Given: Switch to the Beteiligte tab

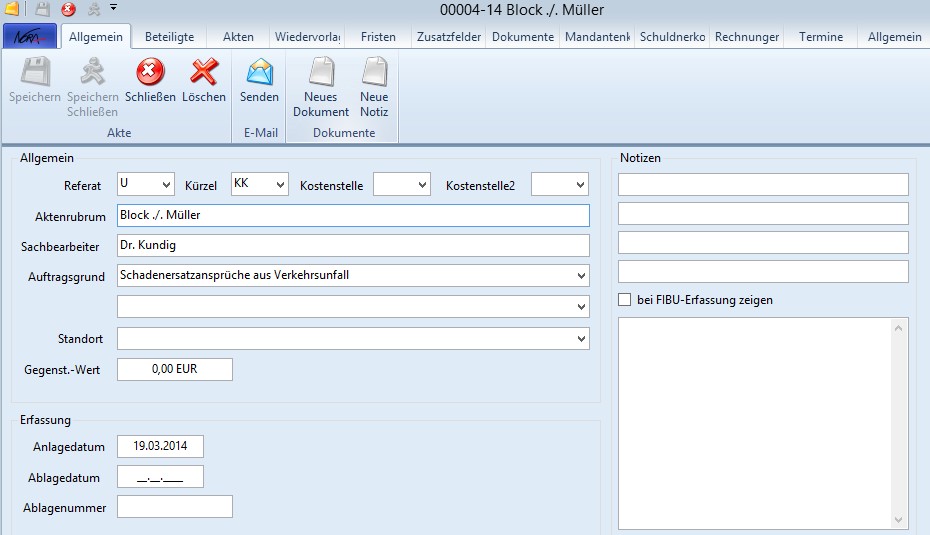Looking at the screenshot, I should 169,37.
